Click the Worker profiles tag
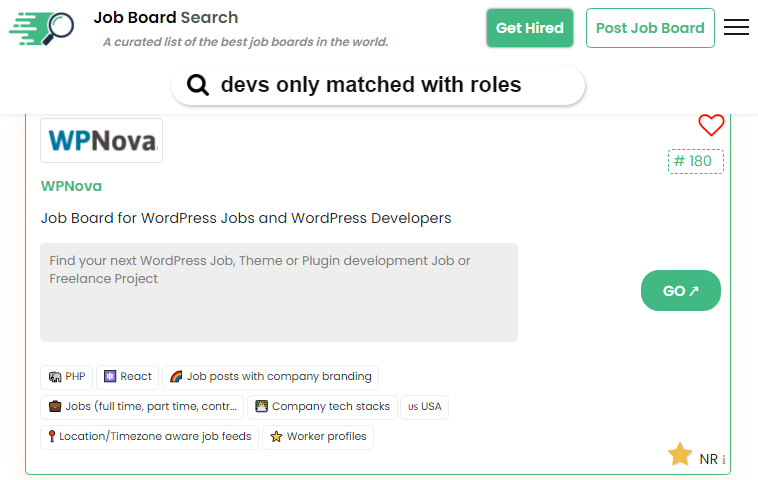This screenshot has width=758, height=480. (318, 437)
